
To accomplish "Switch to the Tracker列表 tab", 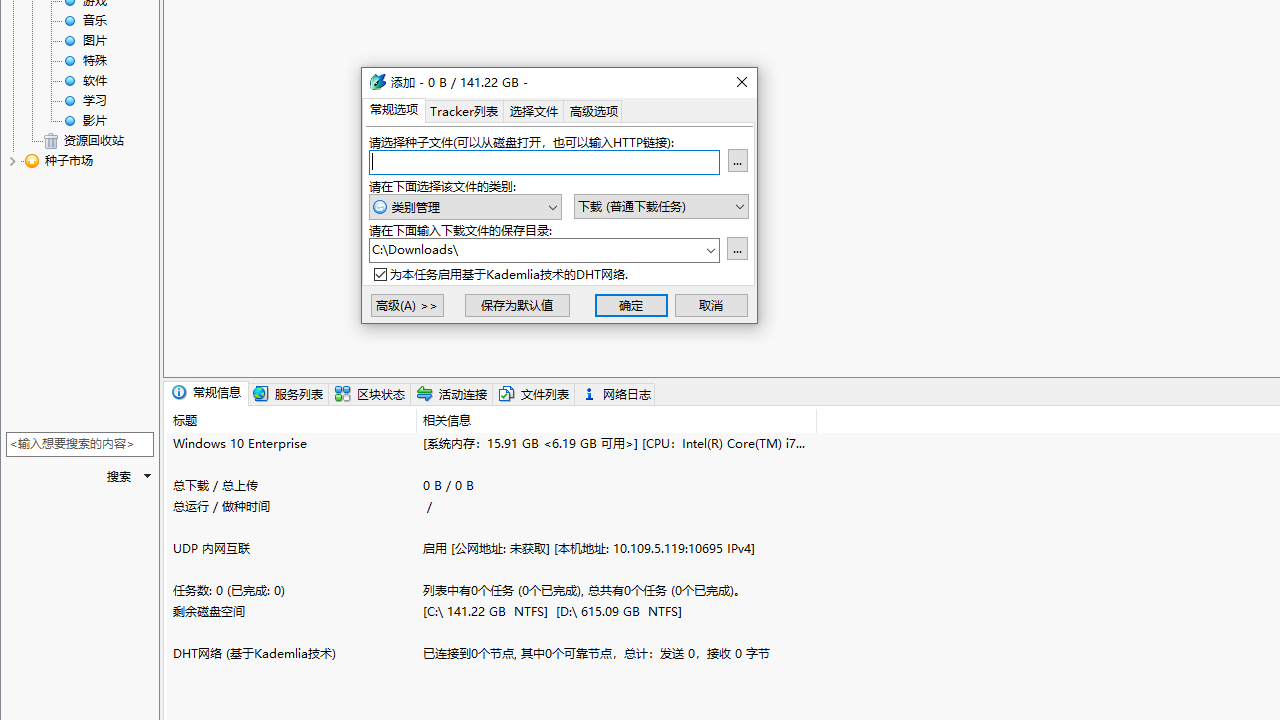I will pyautogui.click(x=464, y=111).
